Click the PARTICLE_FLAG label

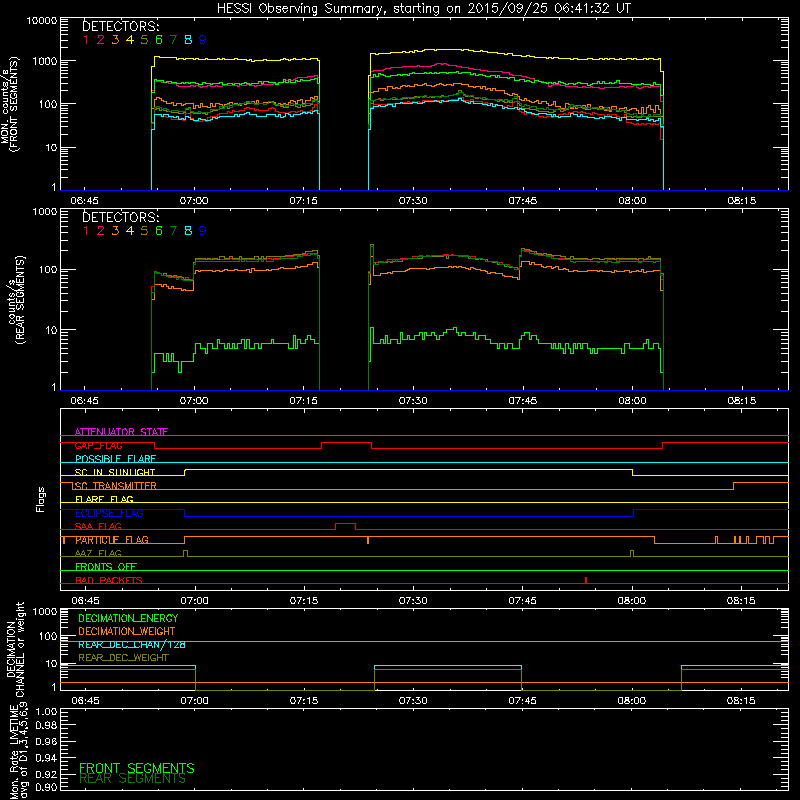(x=112, y=540)
